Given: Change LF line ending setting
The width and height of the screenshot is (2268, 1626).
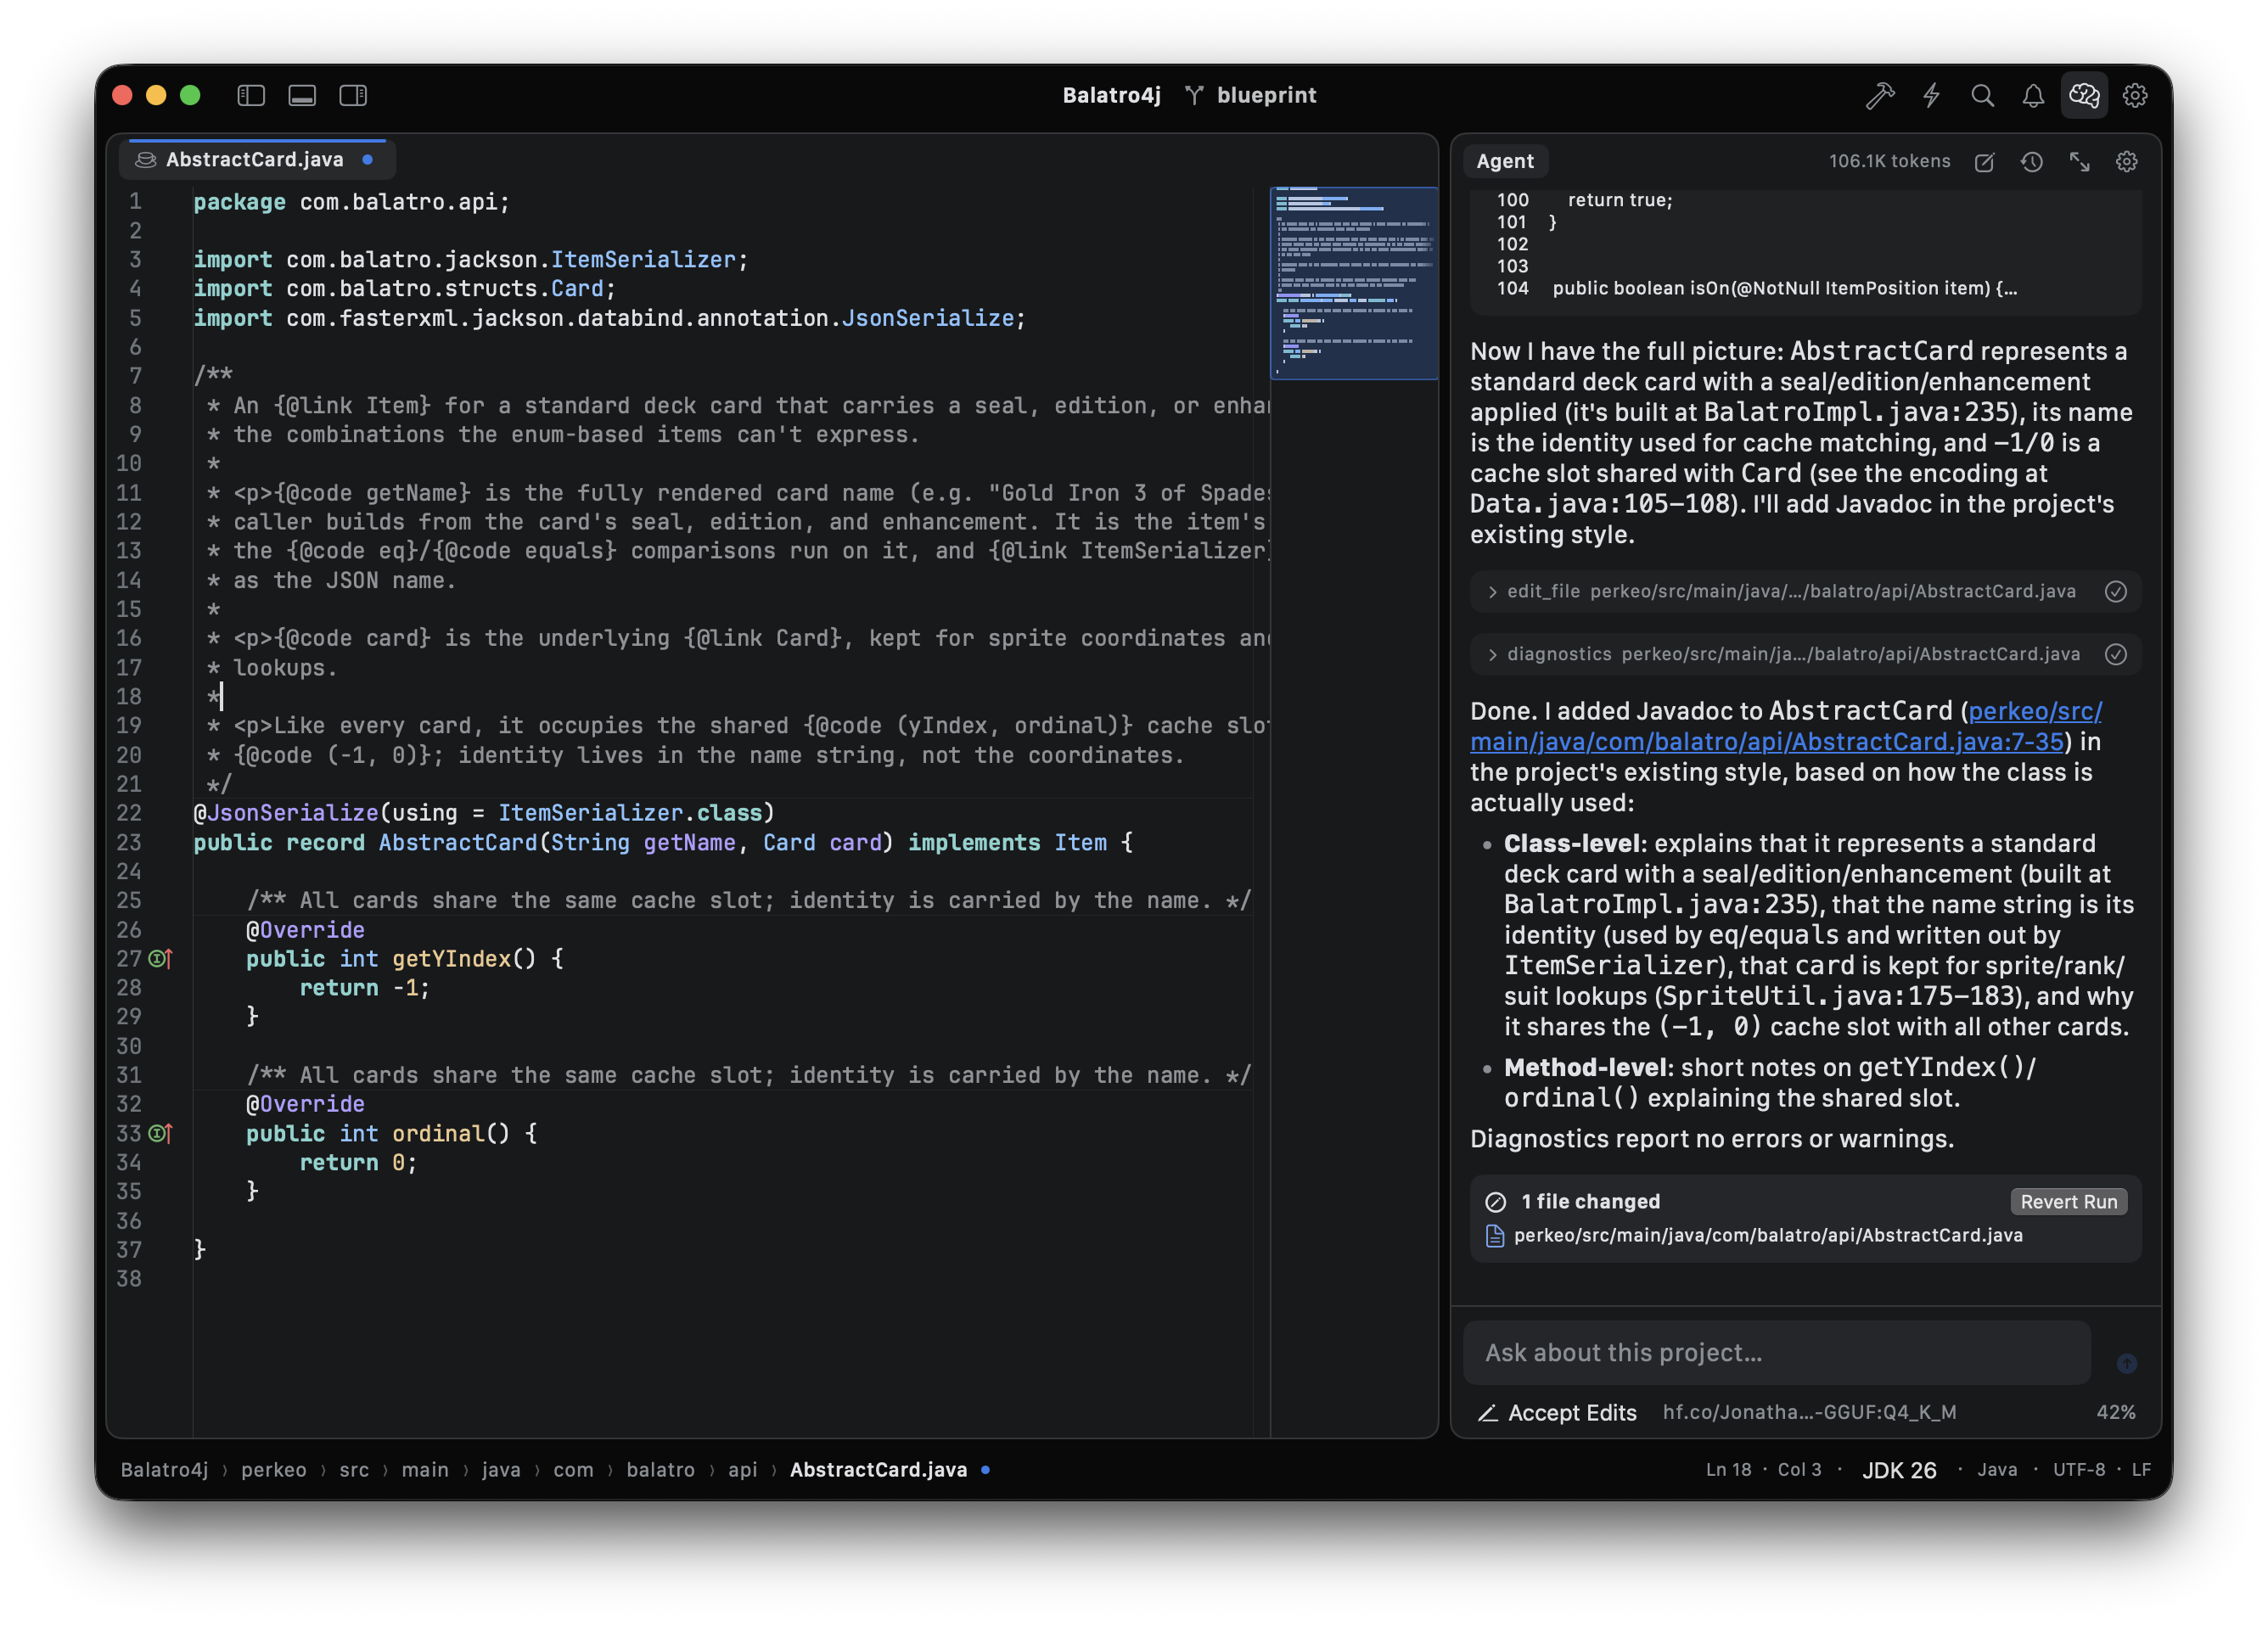Looking at the screenshot, I should click(x=2141, y=1470).
